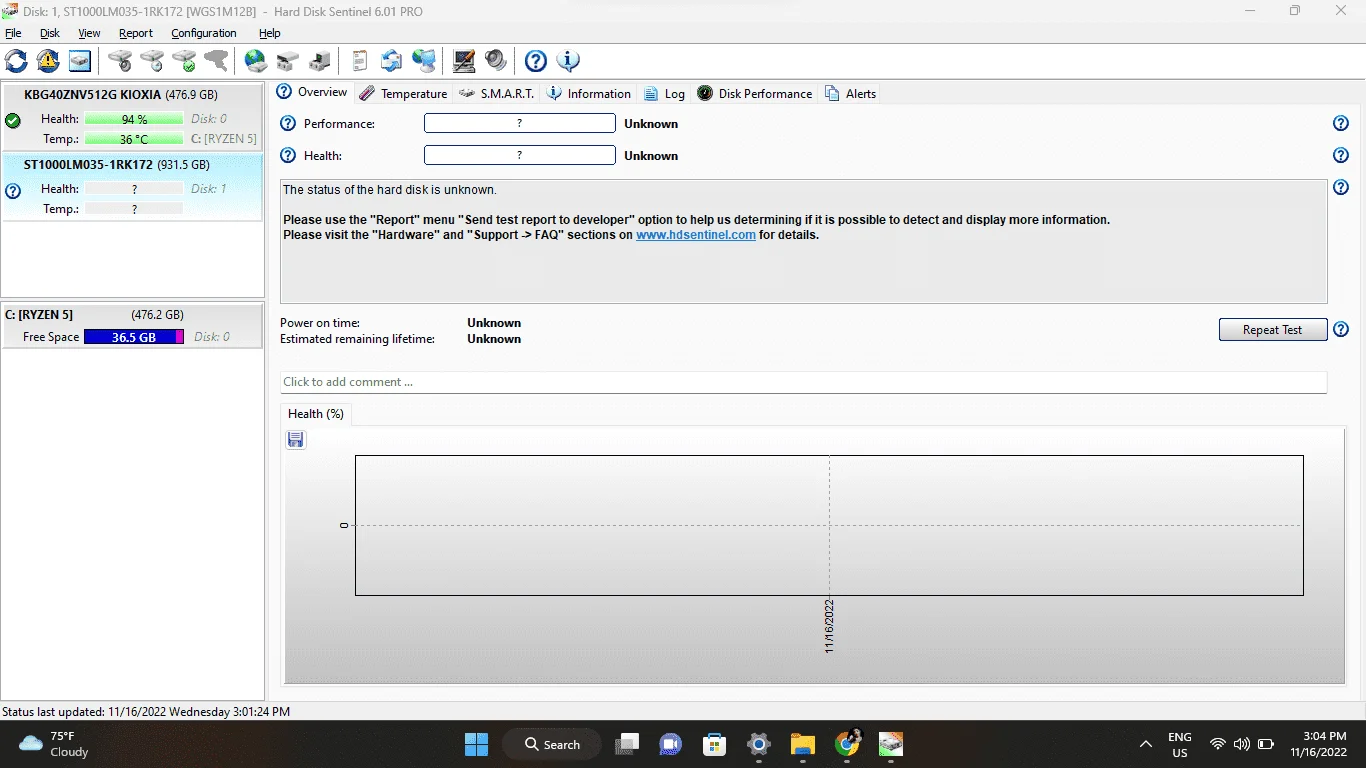Click the 'Estimated remaining lifetime:' label
1366x768 pixels.
[x=358, y=339]
